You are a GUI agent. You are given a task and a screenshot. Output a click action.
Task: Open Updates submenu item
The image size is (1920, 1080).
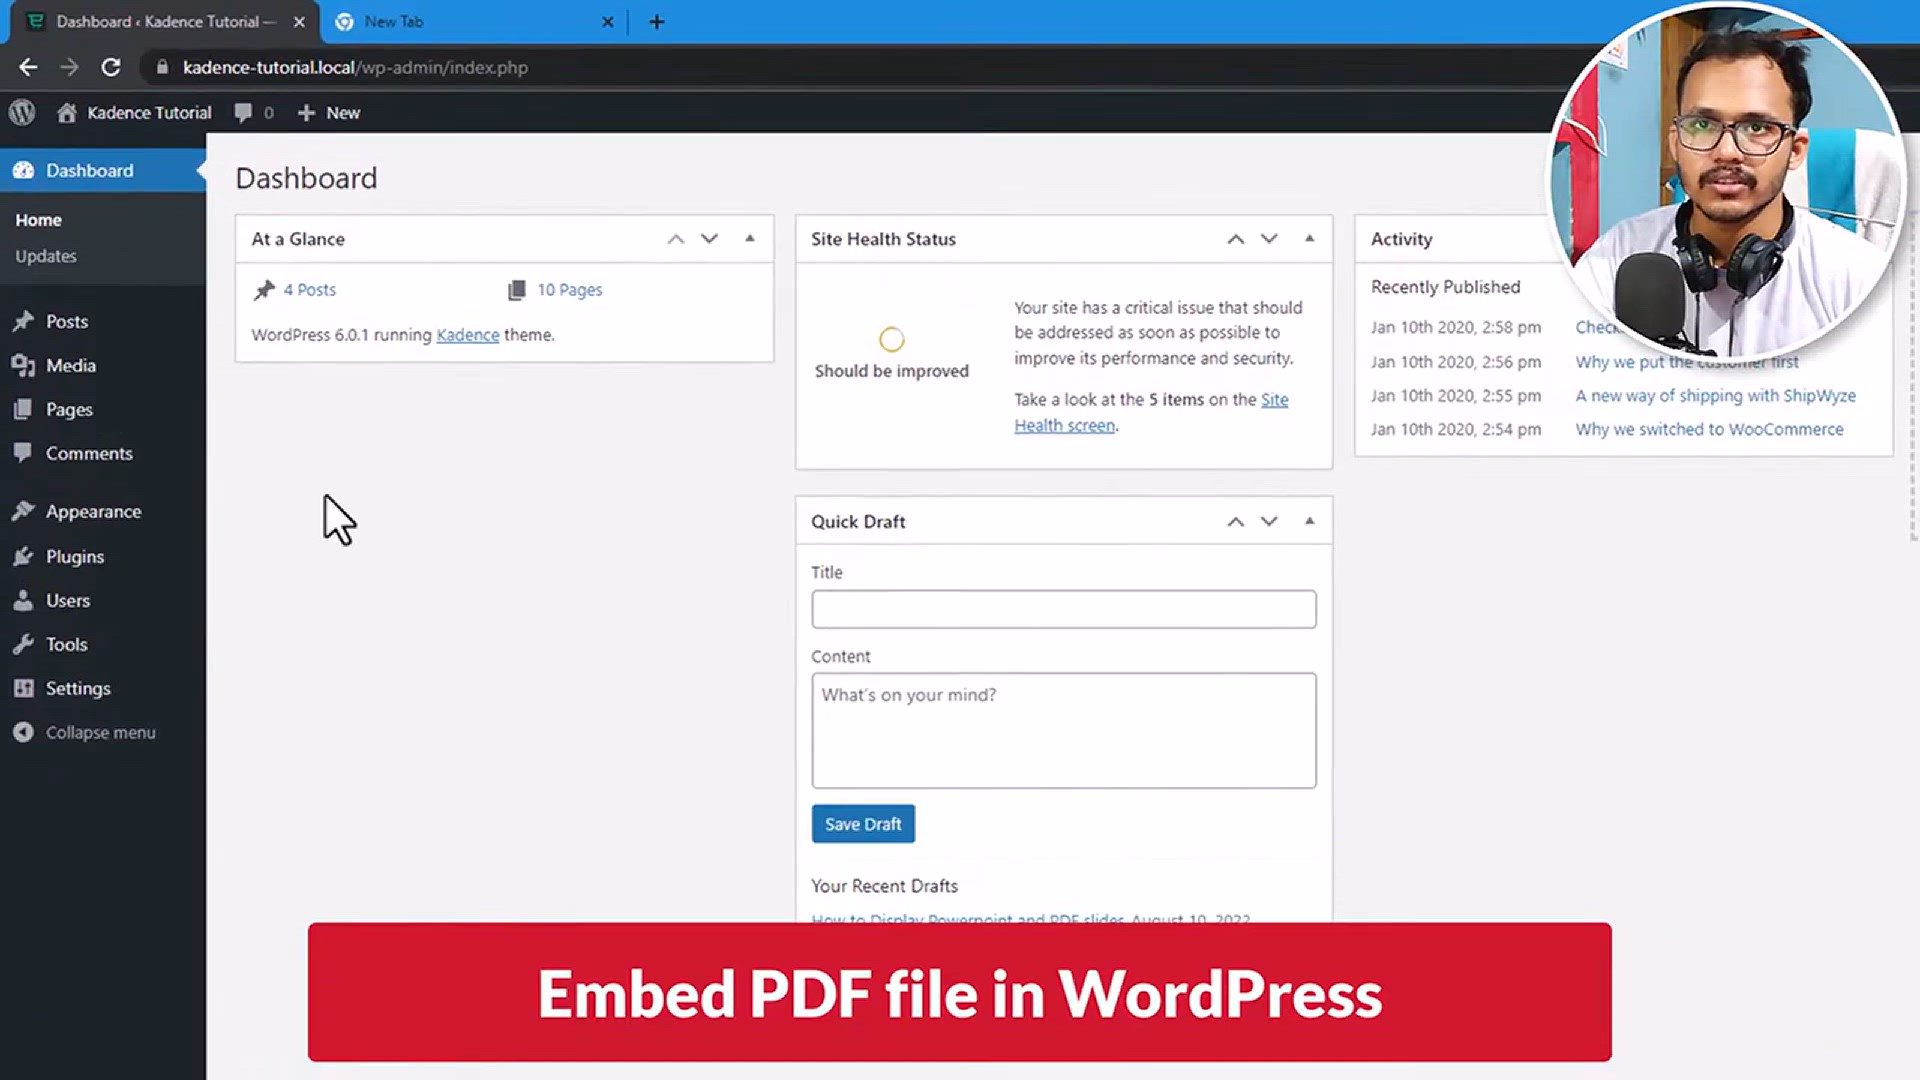[46, 256]
